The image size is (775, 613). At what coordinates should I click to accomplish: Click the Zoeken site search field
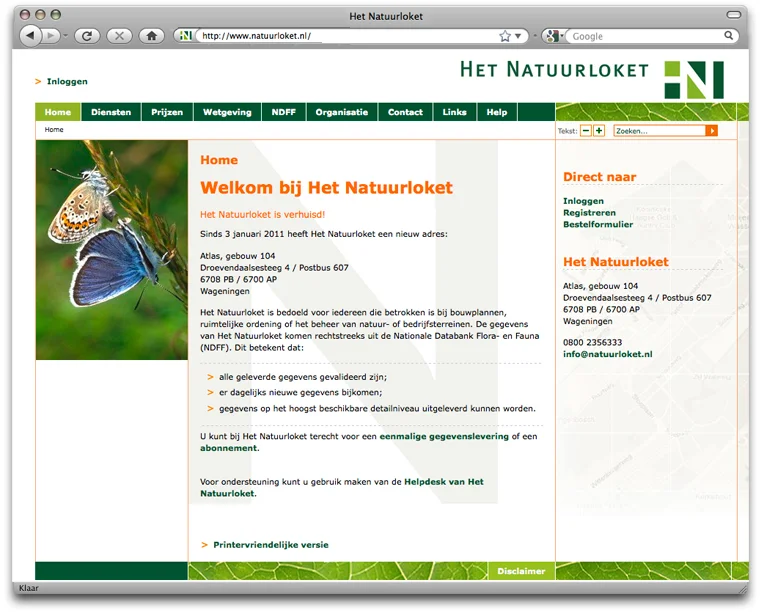(660, 131)
